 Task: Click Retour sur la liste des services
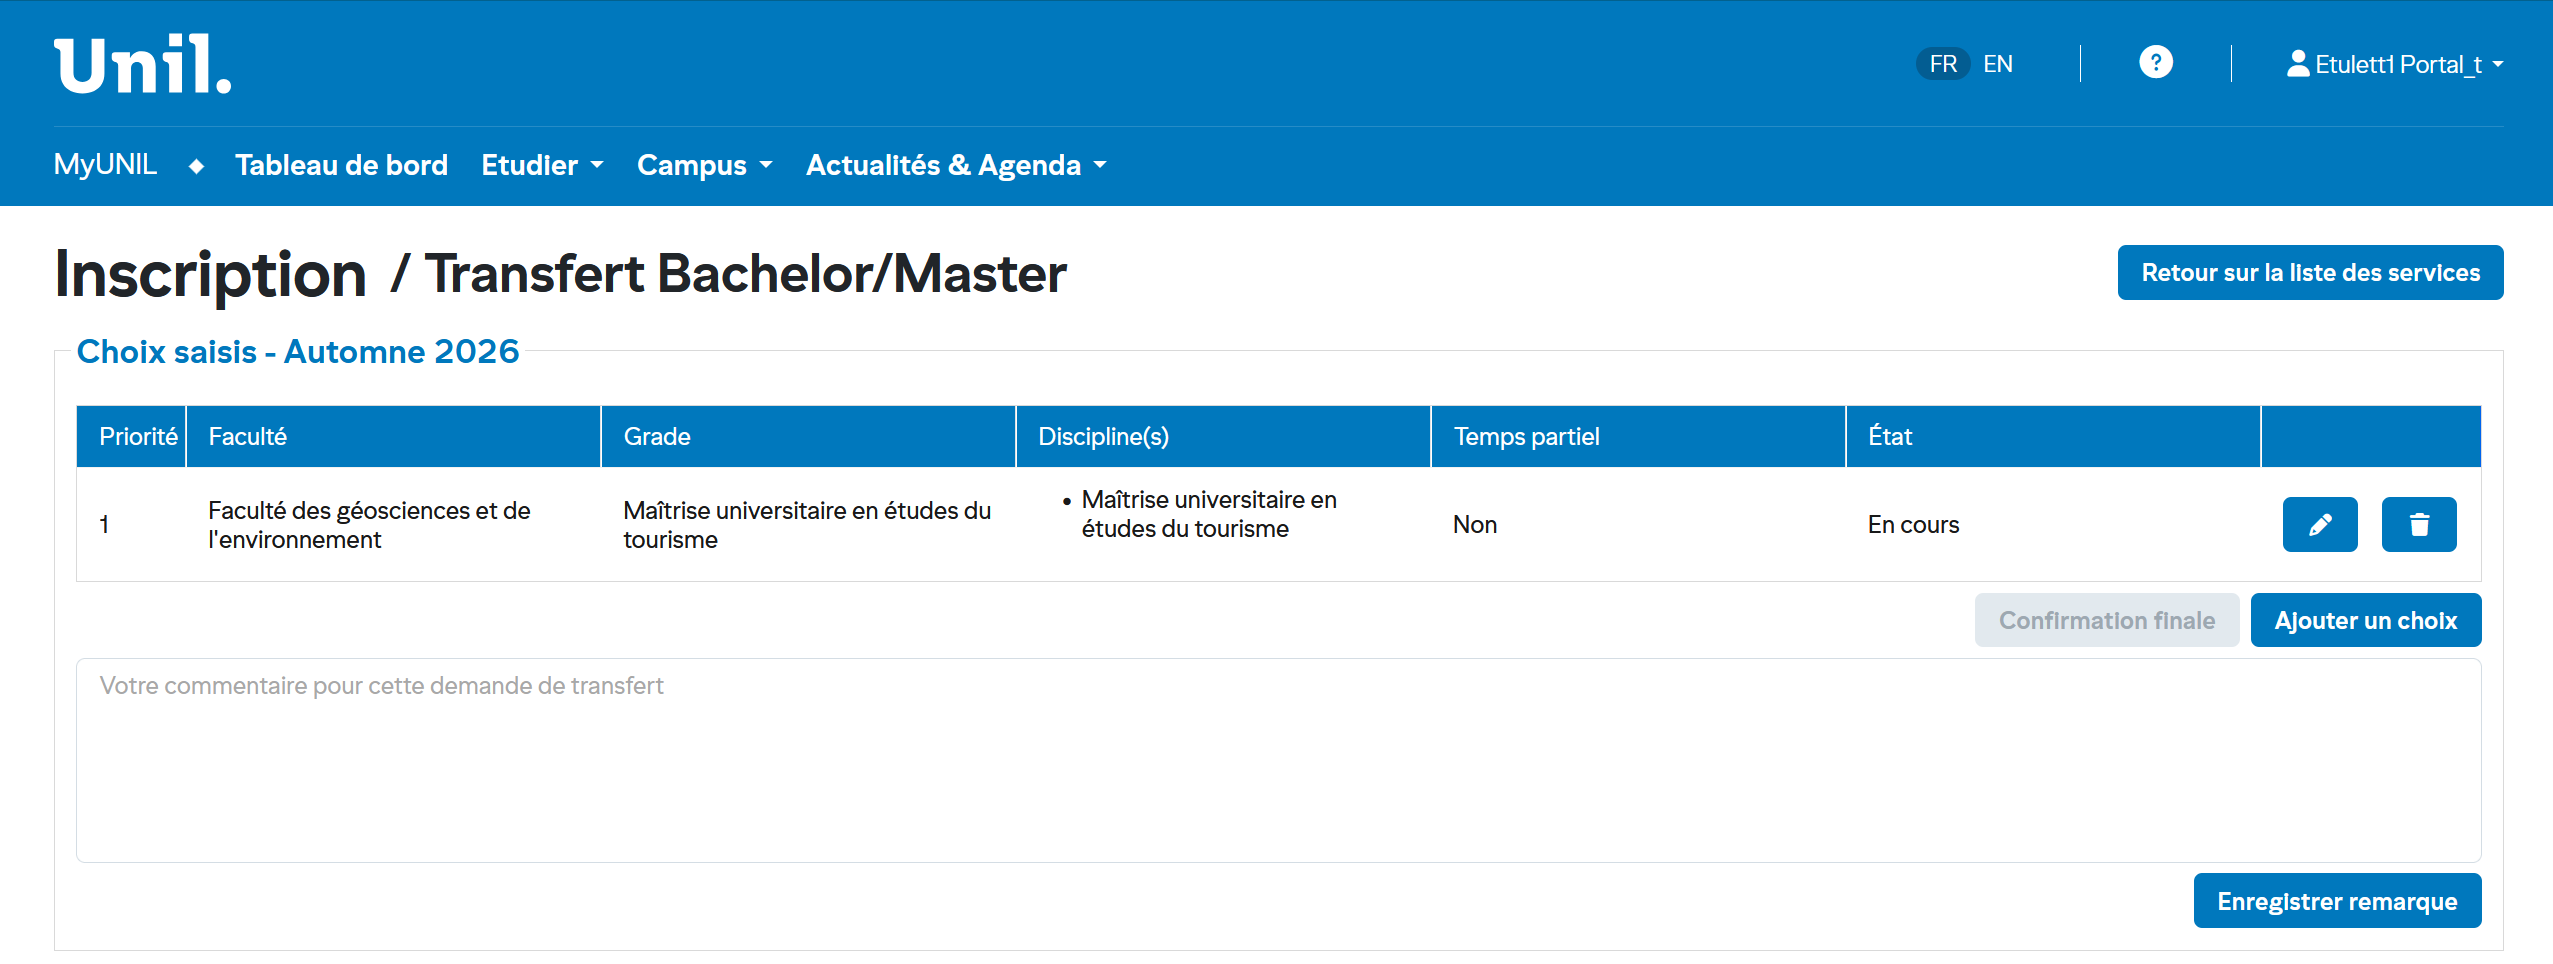coord(2310,273)
